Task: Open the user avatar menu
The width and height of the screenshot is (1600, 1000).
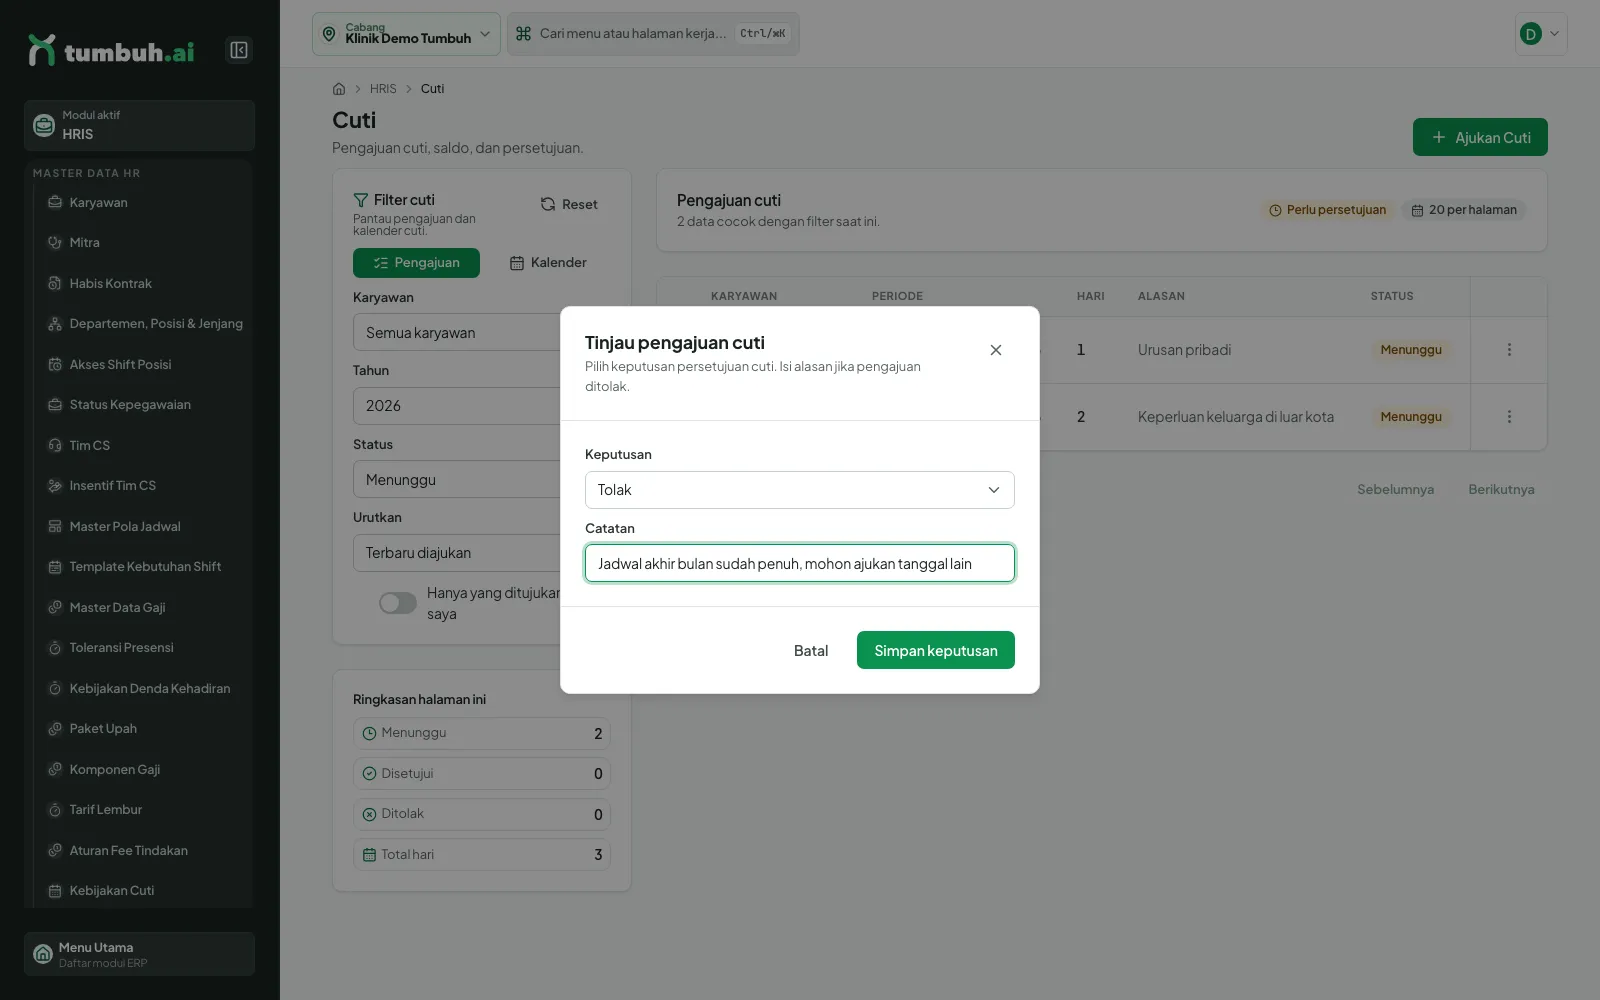Action: (x=1541, y=34)
